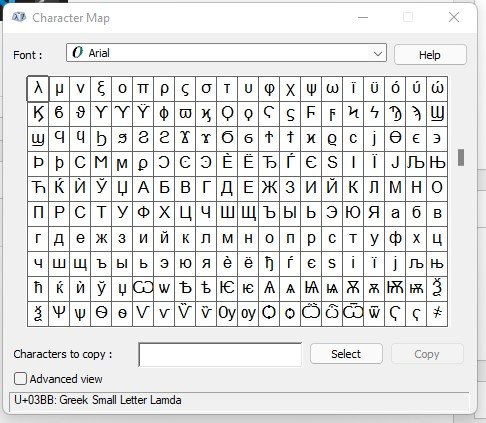Select the Cyrillic small ф character cell
This screenshot has width=486, height=423.
[395, 238]
